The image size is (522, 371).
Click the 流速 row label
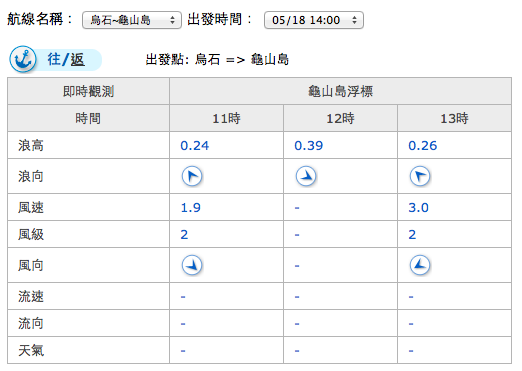tap(31, 297)
